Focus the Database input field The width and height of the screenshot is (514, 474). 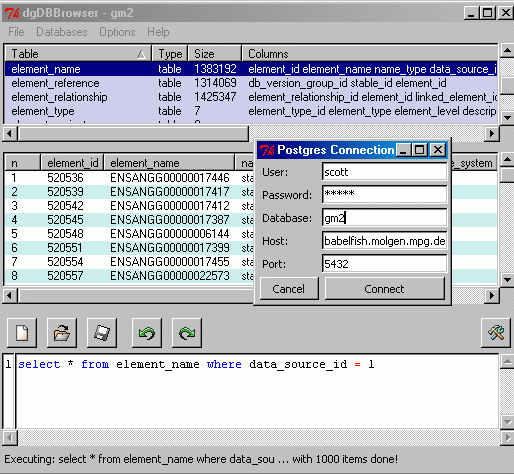point(384,218)
